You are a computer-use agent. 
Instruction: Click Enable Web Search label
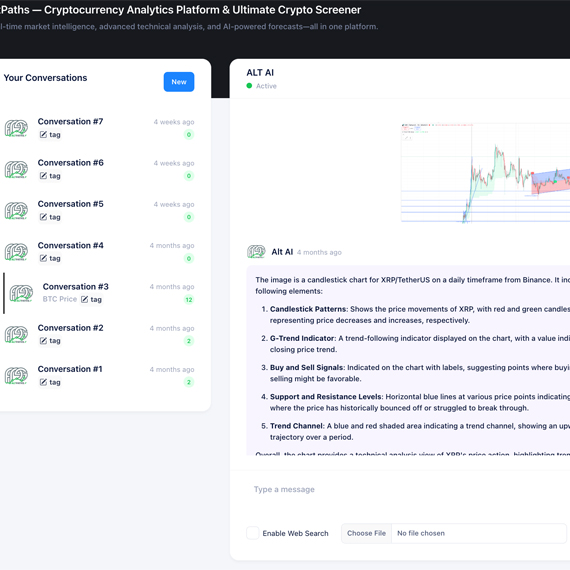pos(295,533)
